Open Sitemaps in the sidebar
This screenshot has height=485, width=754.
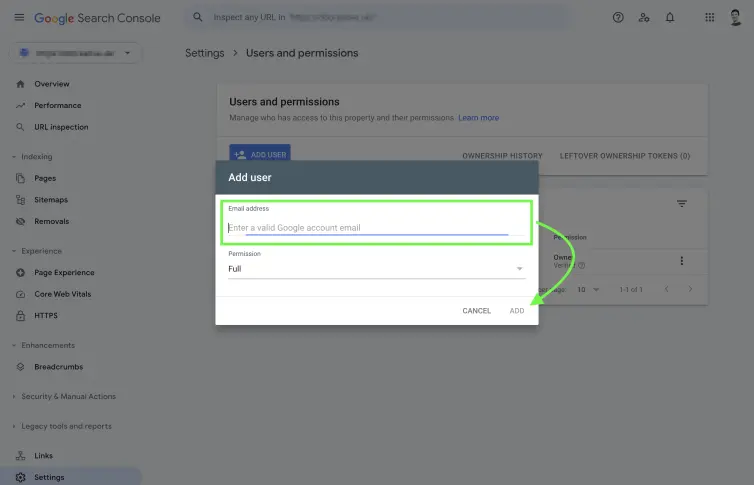(x=51, y=200)
